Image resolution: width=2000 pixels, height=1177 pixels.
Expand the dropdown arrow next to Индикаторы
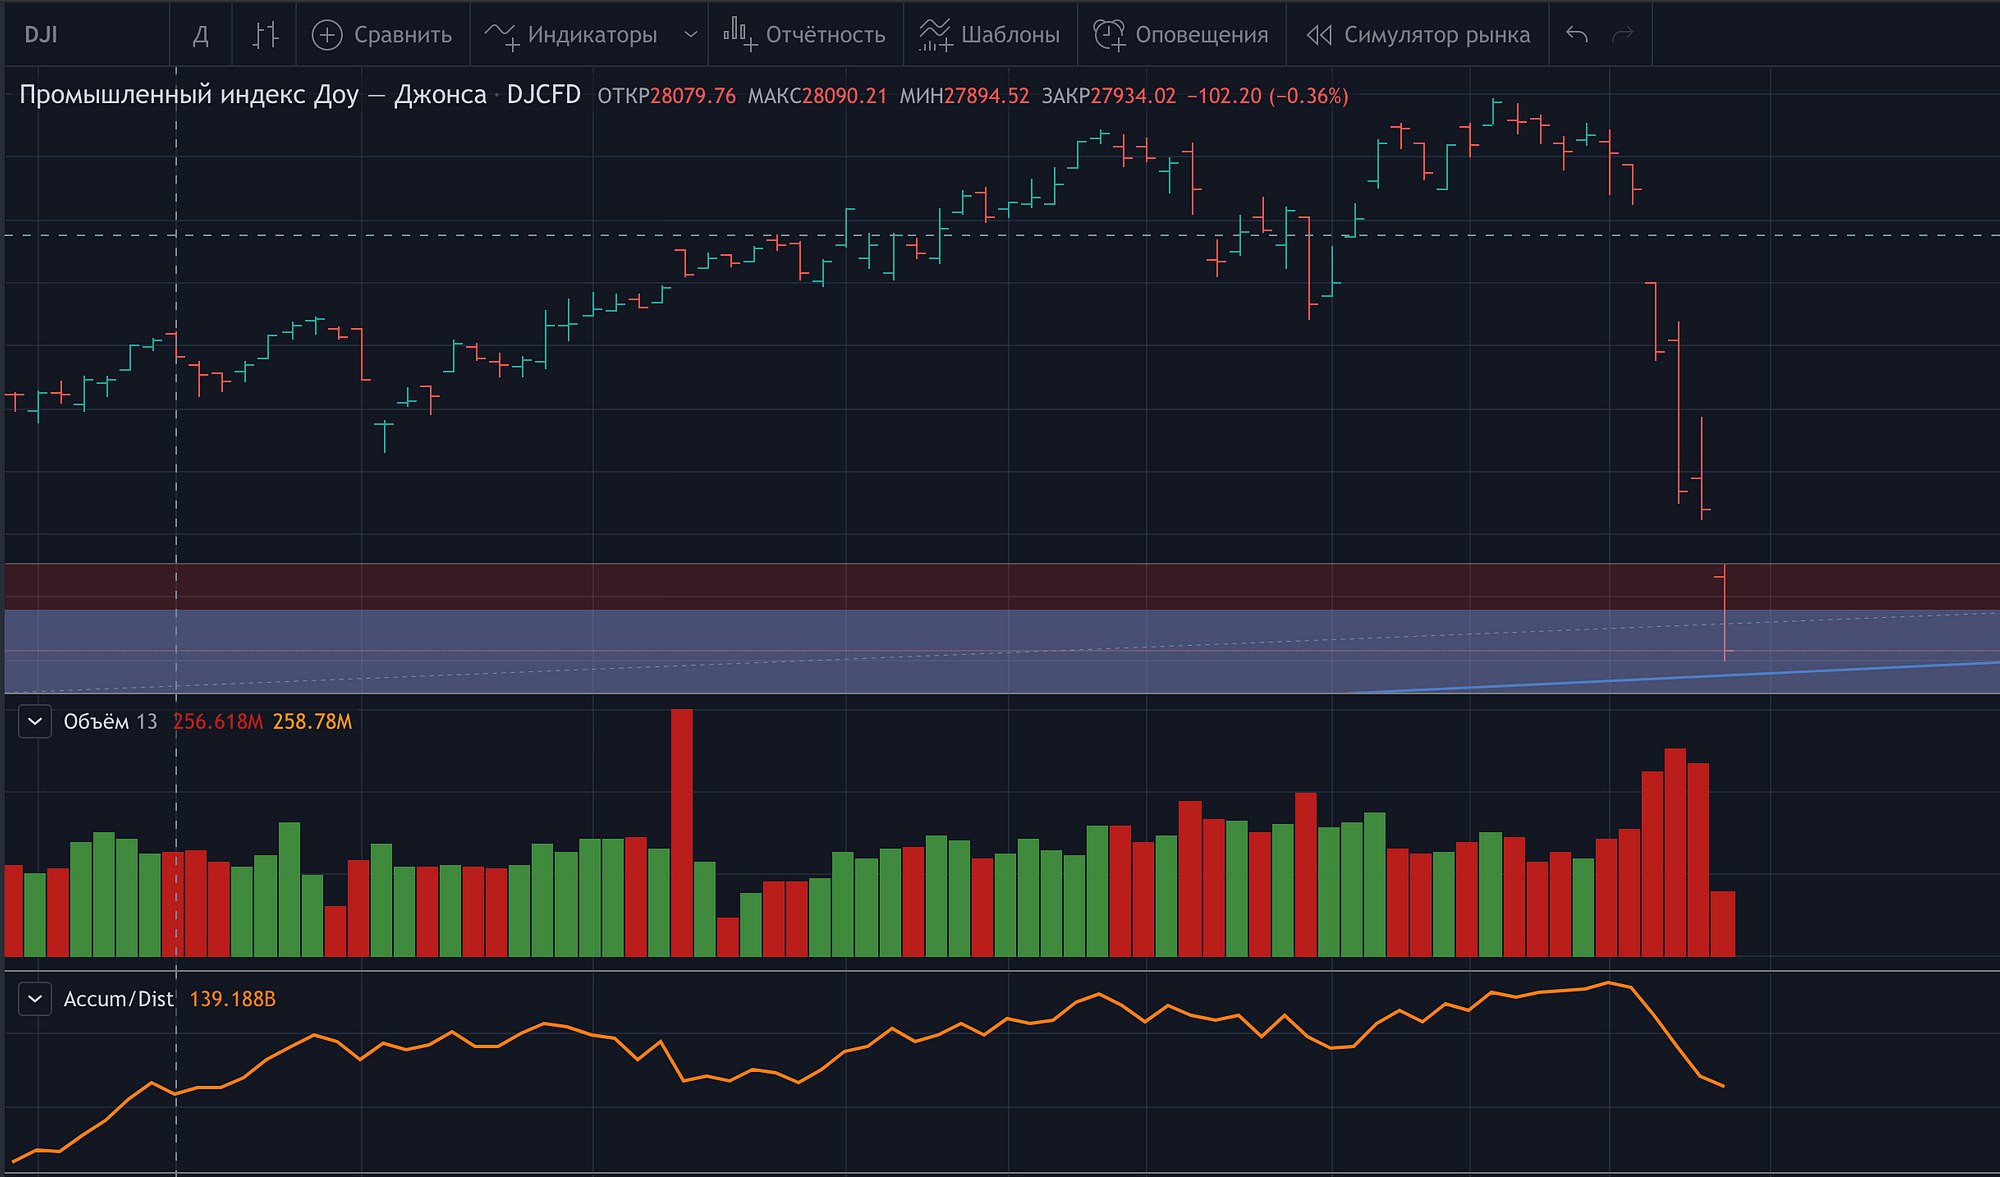[x=690, y=35]
